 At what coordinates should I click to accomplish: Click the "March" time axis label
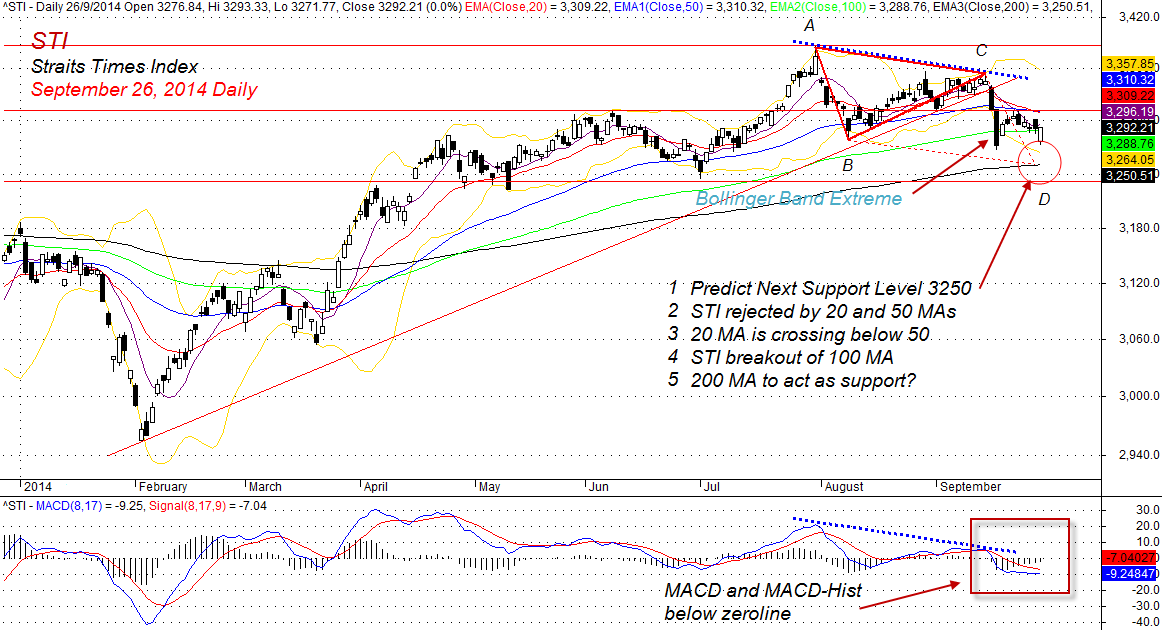(x=265, y=487)
